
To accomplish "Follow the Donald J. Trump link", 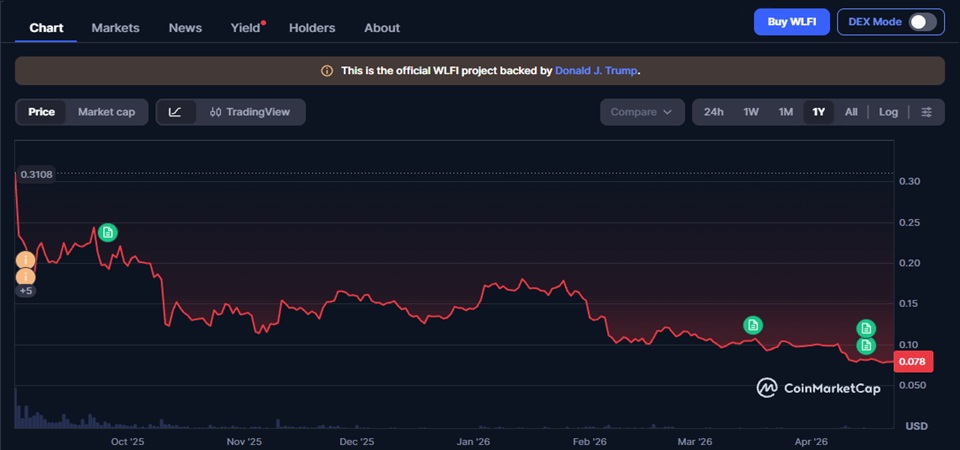I will 596,70.
